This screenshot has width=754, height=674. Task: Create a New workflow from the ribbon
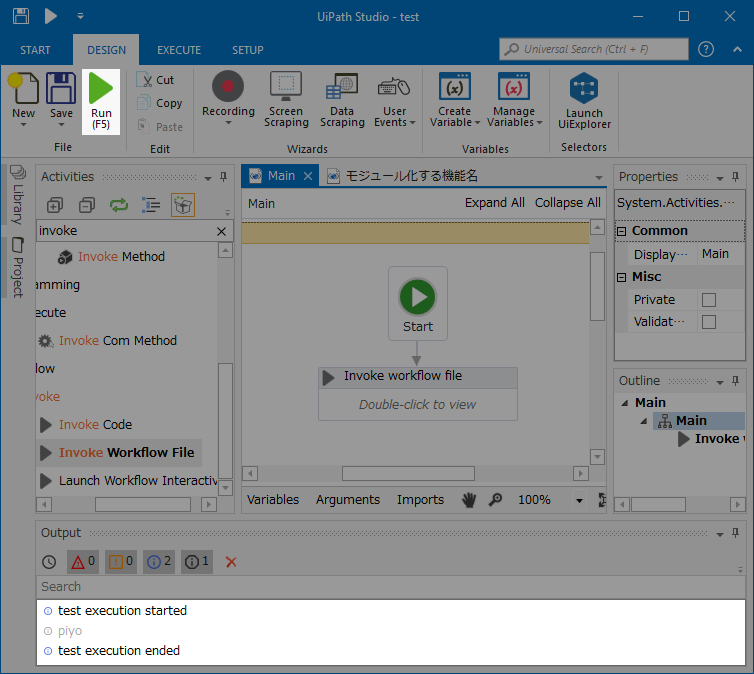tap(23, 100)
